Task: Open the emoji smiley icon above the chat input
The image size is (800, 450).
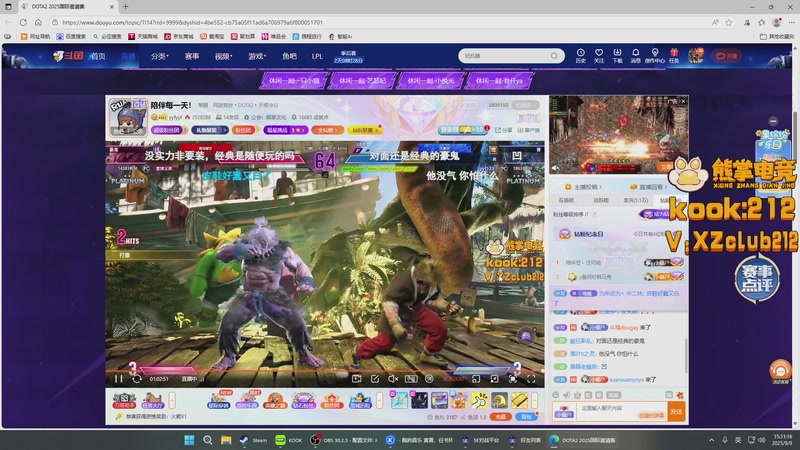Action: tap(556, 395)
